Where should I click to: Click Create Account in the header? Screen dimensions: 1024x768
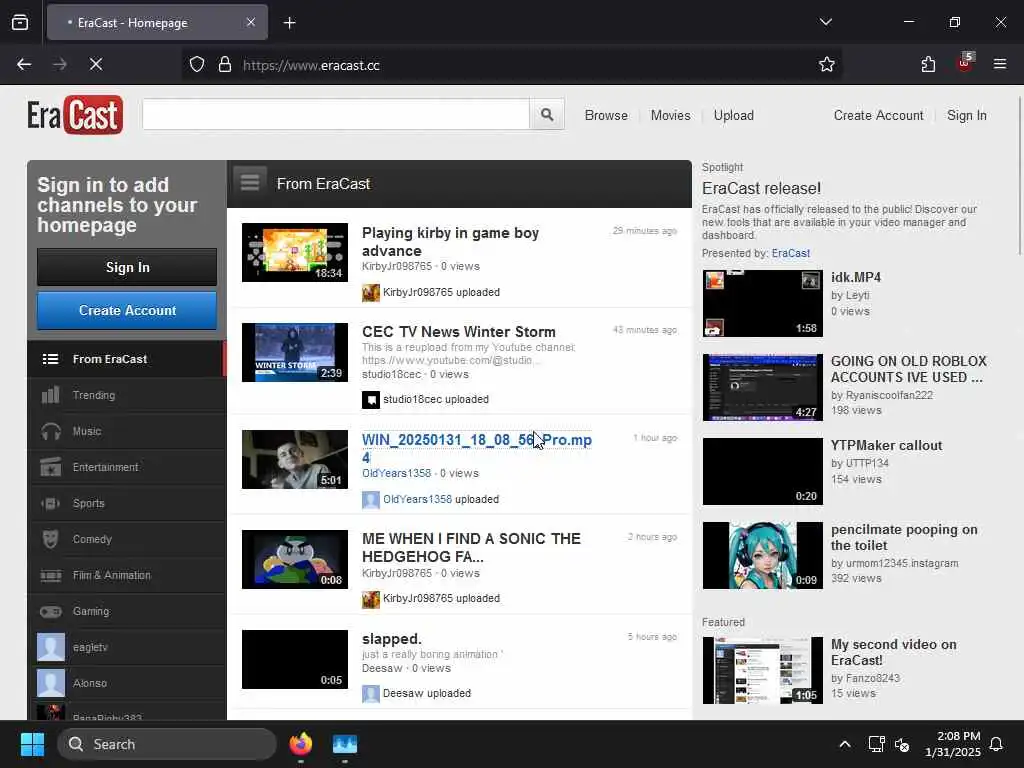(x=878, y=116)
